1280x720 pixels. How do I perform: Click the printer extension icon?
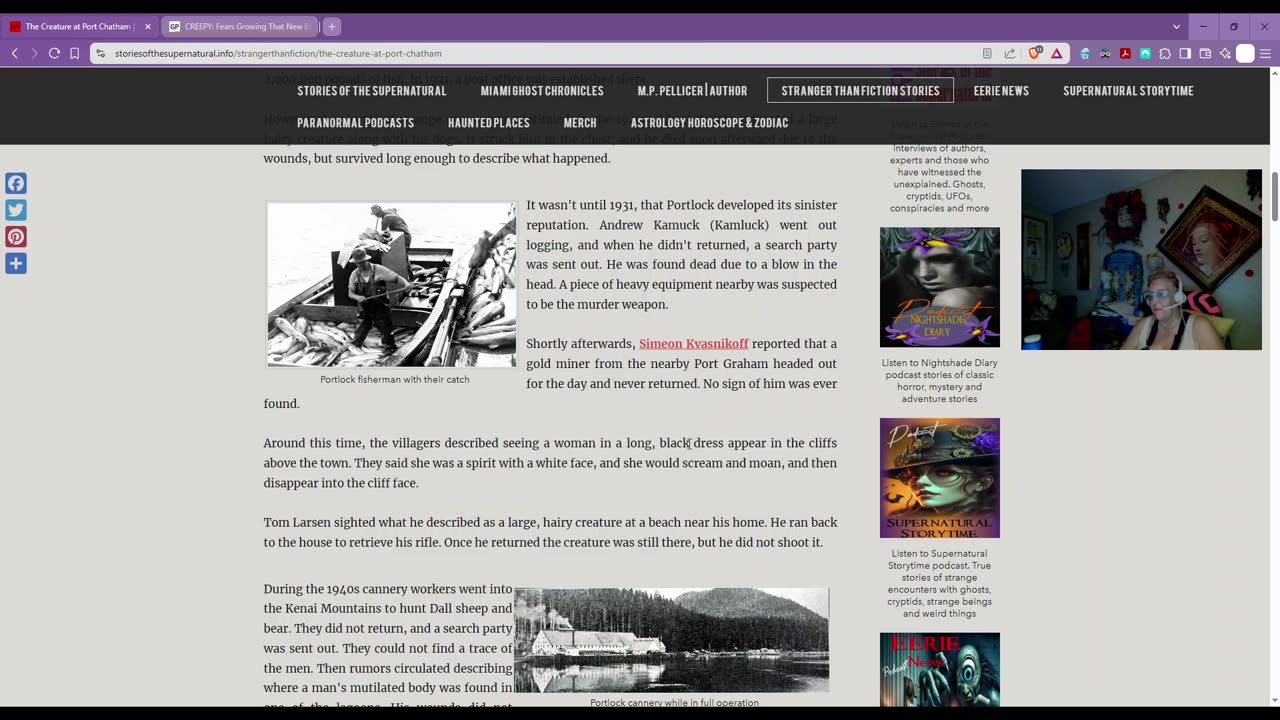pos(1085,53)
